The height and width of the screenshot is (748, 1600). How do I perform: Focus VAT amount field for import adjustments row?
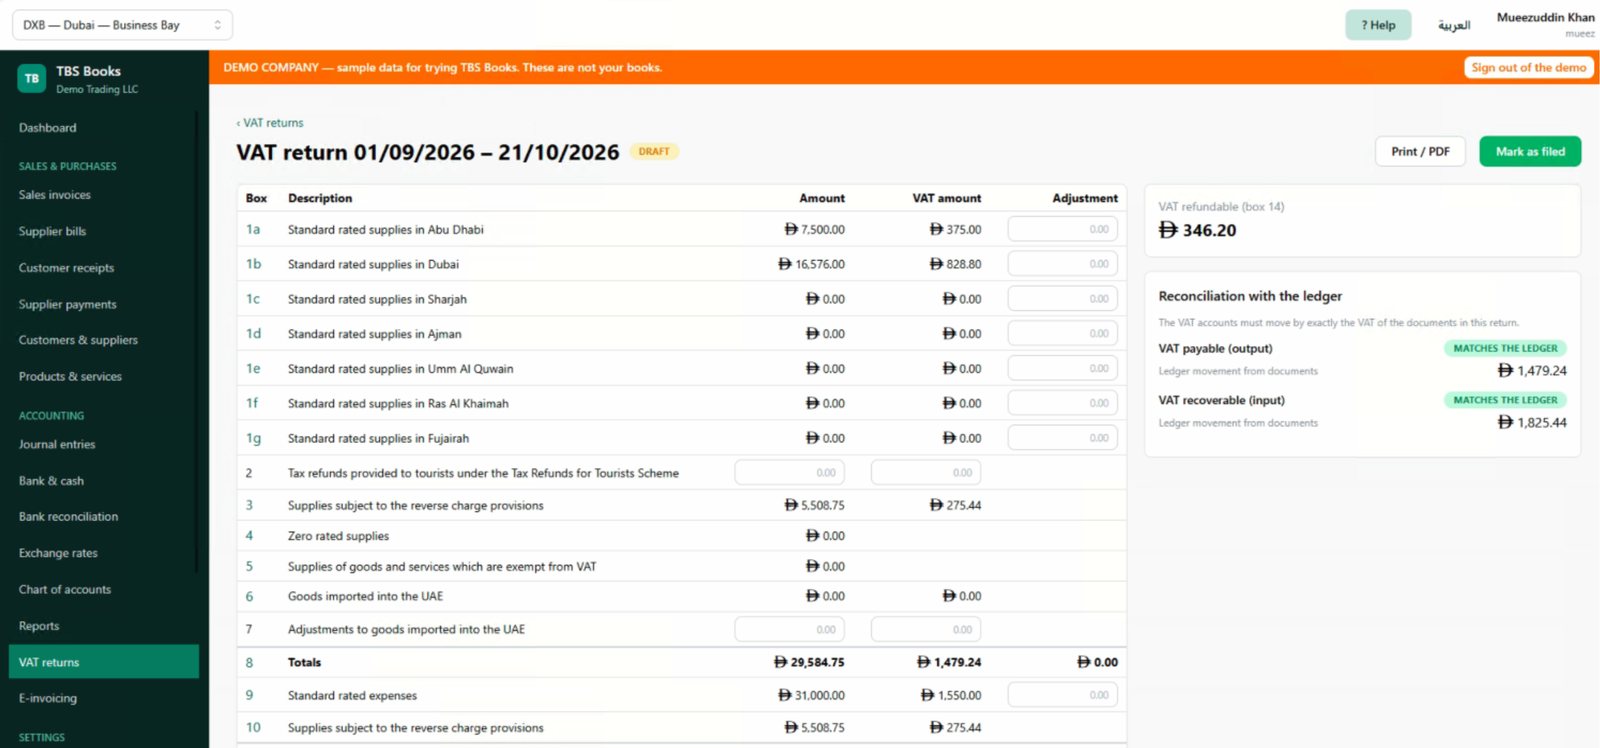tap(926, 629)
